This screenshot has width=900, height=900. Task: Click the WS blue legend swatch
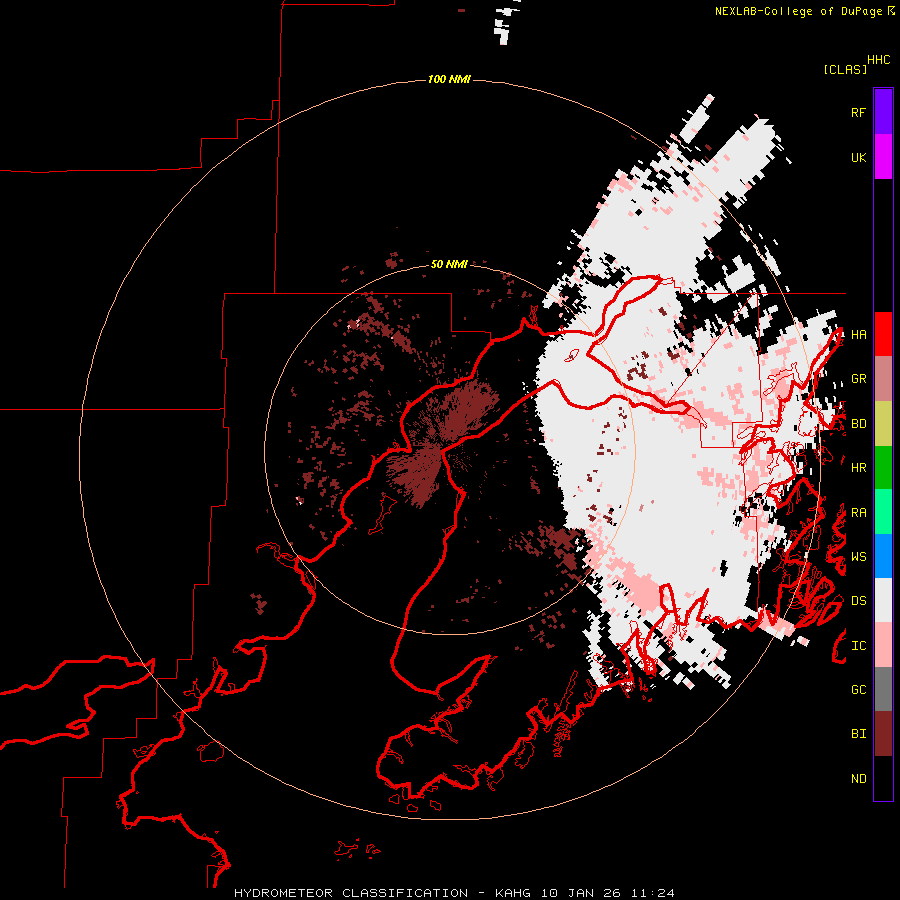point(883,556)
